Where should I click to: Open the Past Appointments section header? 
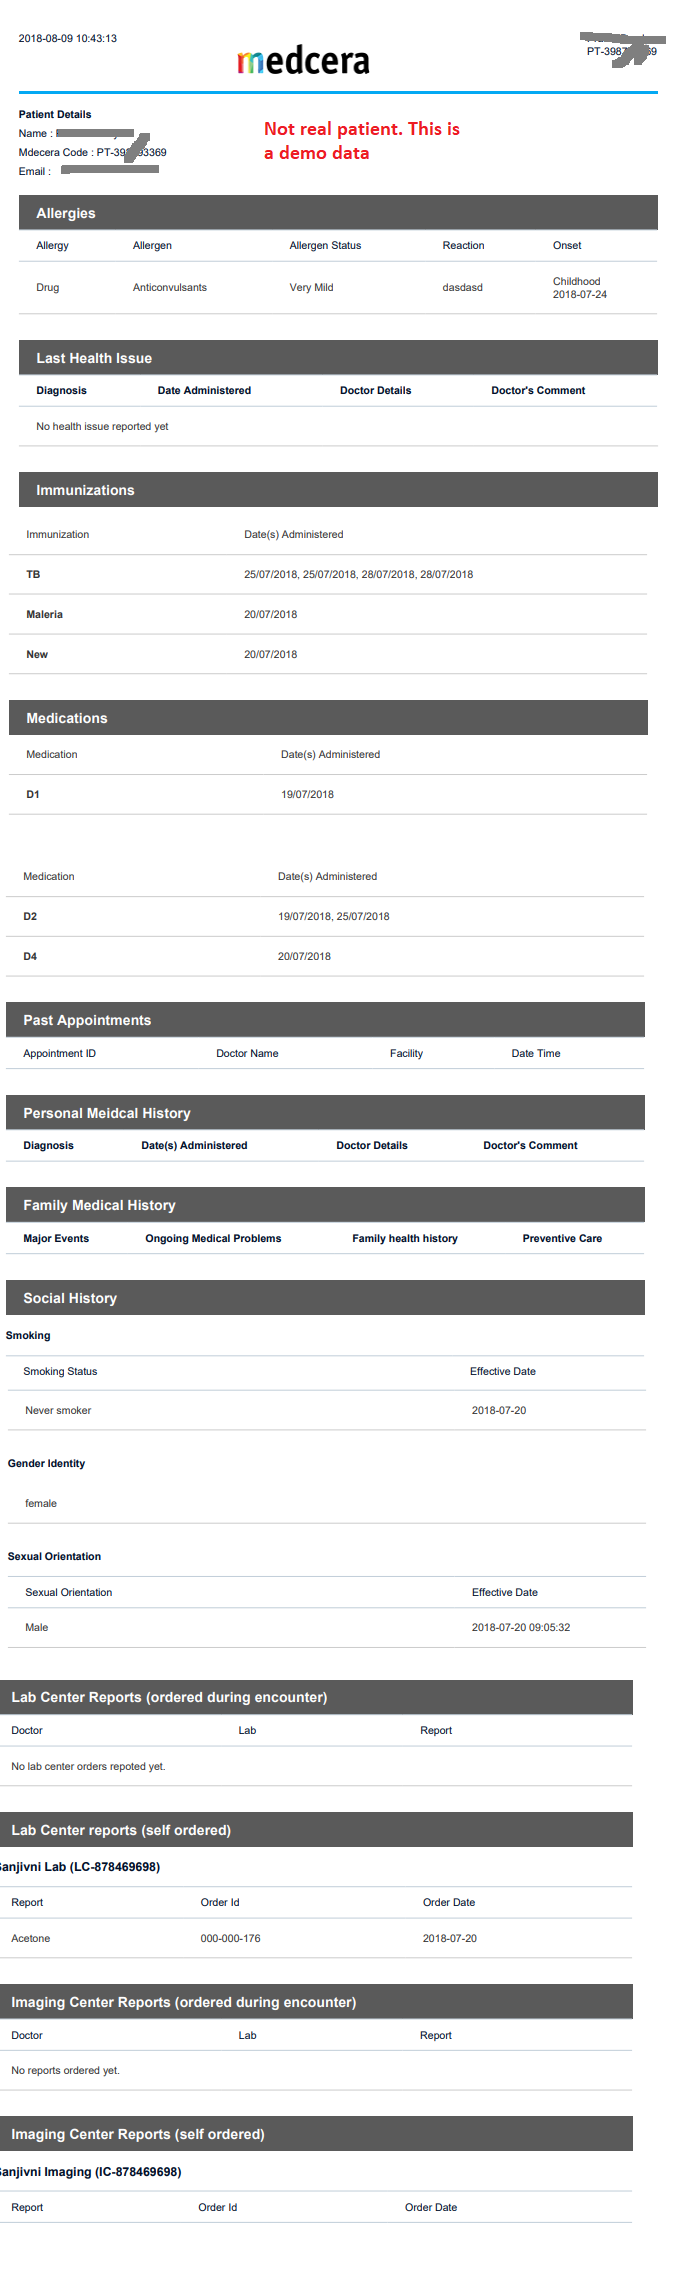(x=87, y=1020)
